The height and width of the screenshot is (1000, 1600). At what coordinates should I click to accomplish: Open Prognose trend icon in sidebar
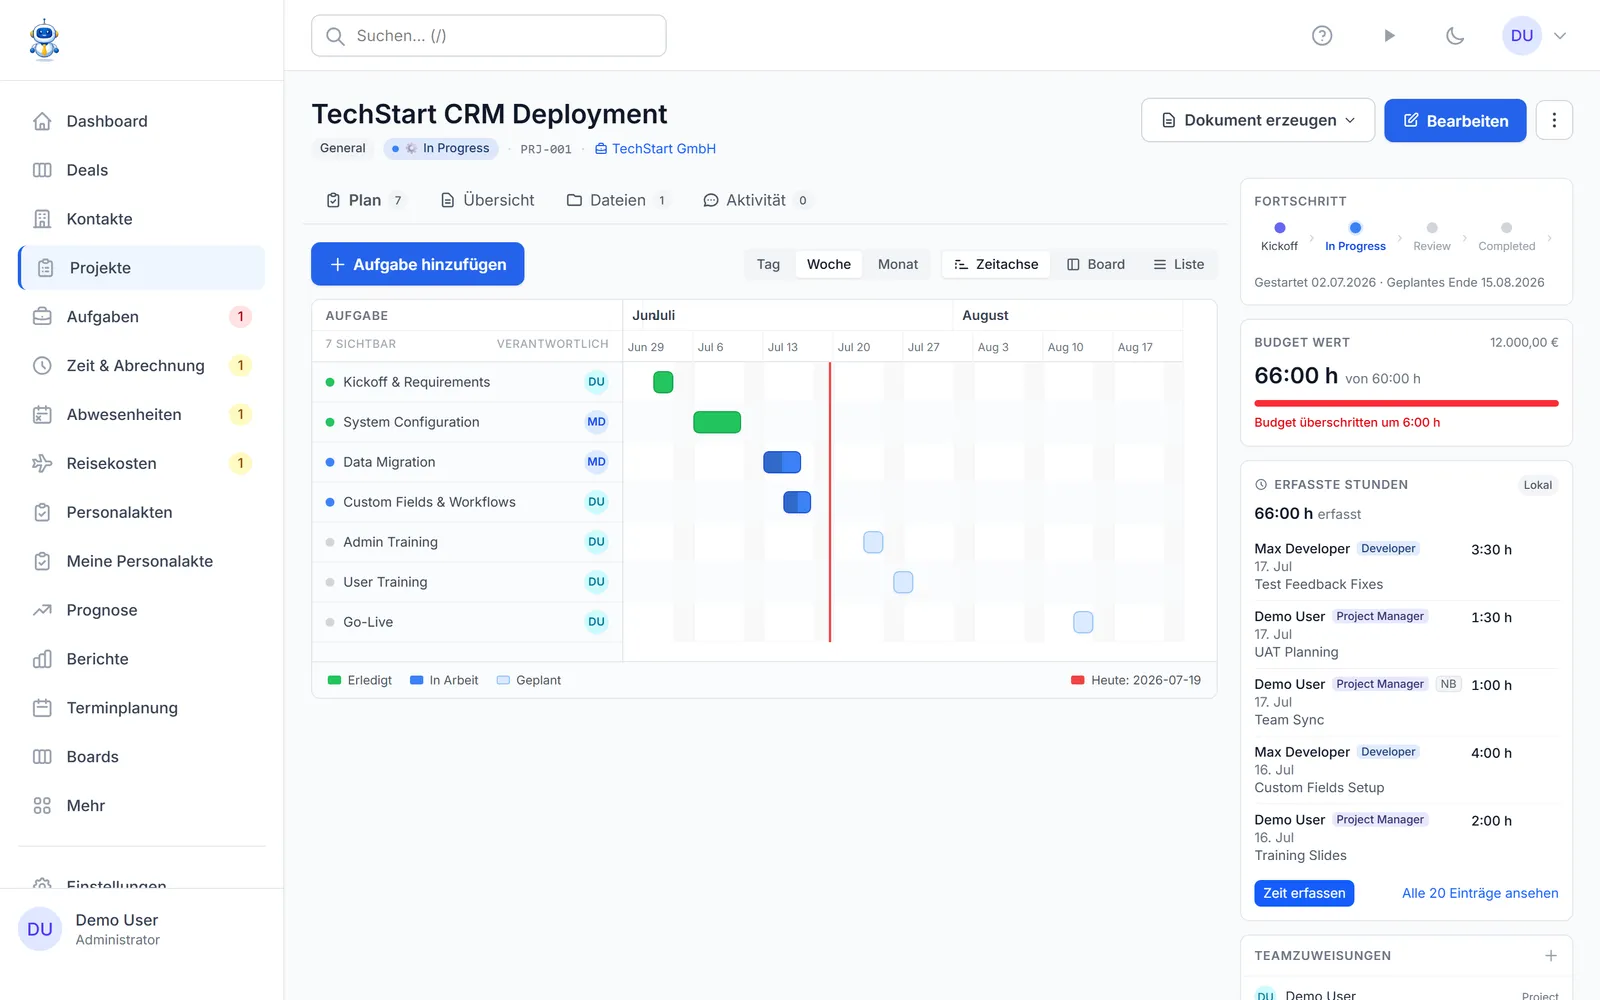click(42, 610)
